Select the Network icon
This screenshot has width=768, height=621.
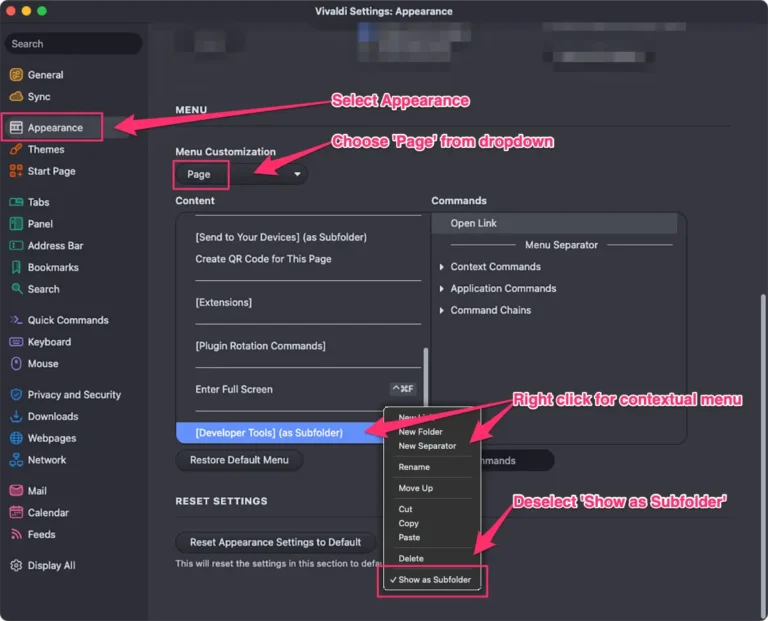pyautogui.click(x=16, y=460)
